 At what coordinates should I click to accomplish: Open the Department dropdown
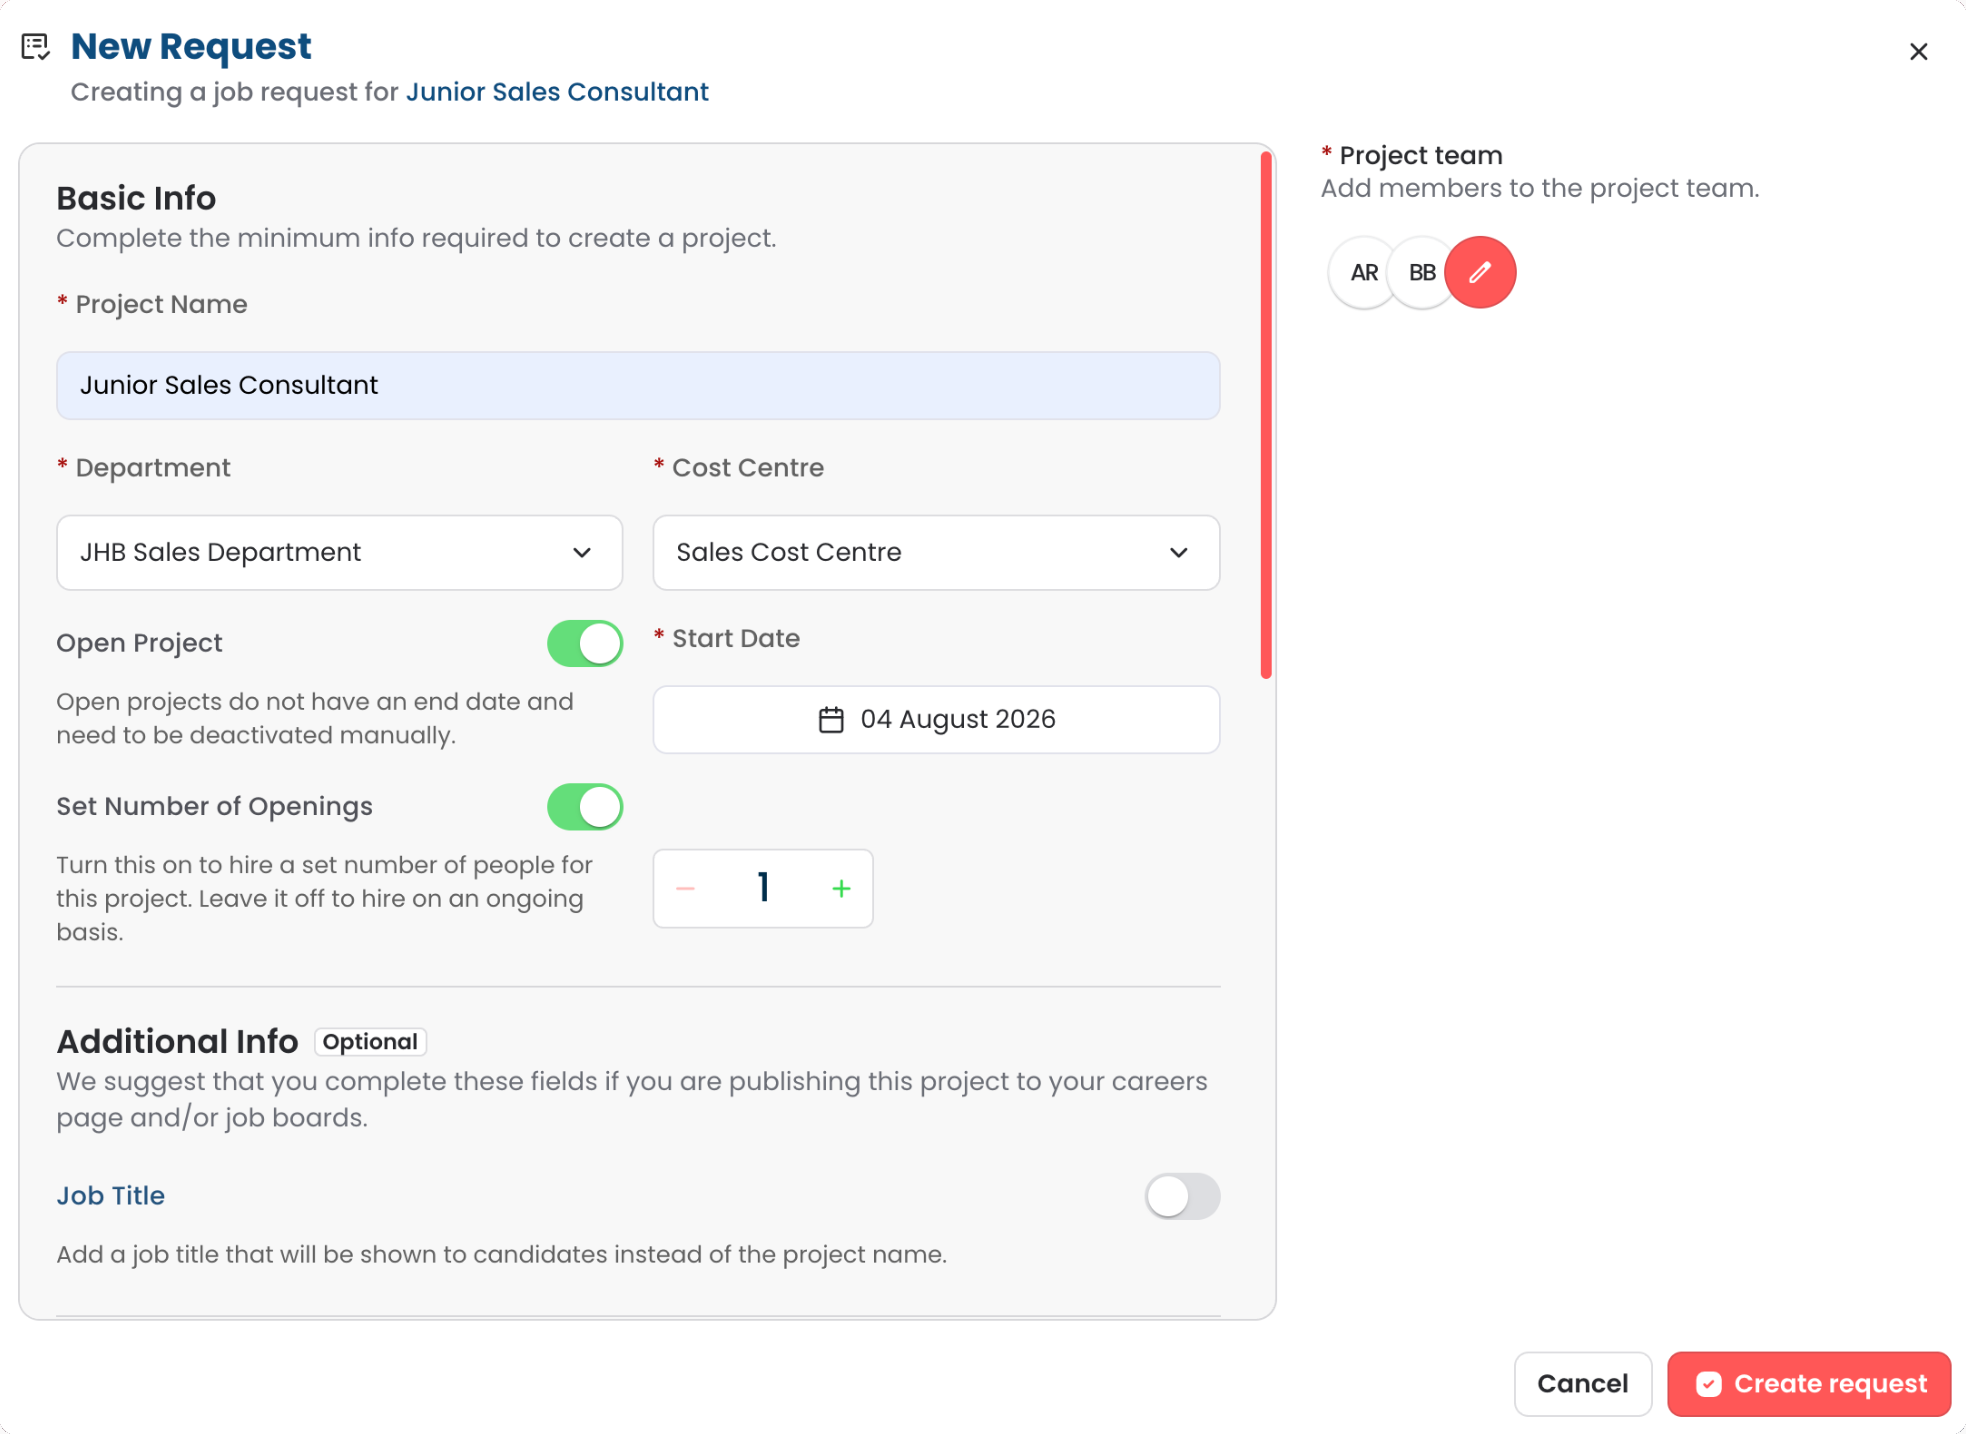pos(339,553)
